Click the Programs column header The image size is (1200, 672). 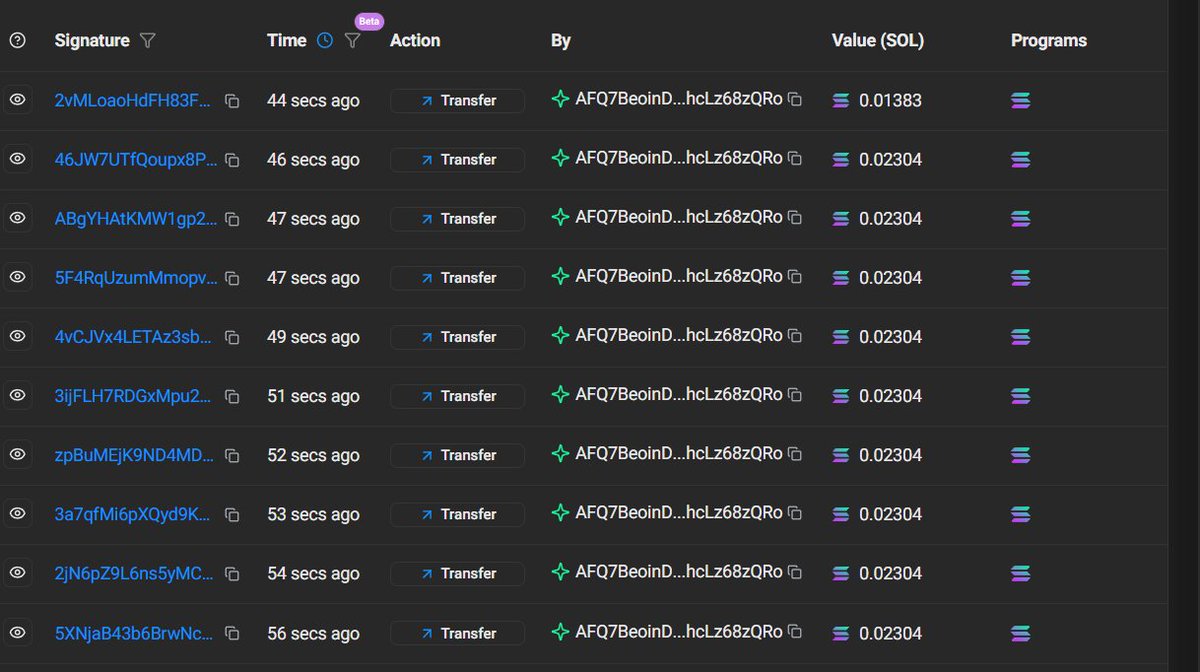(1049, 41)
